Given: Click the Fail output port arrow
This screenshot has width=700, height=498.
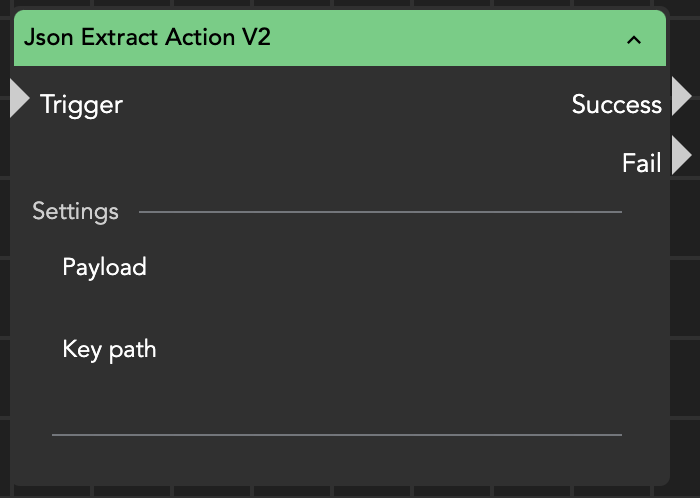Looking at the screenshot, I should tap(682, 156).
